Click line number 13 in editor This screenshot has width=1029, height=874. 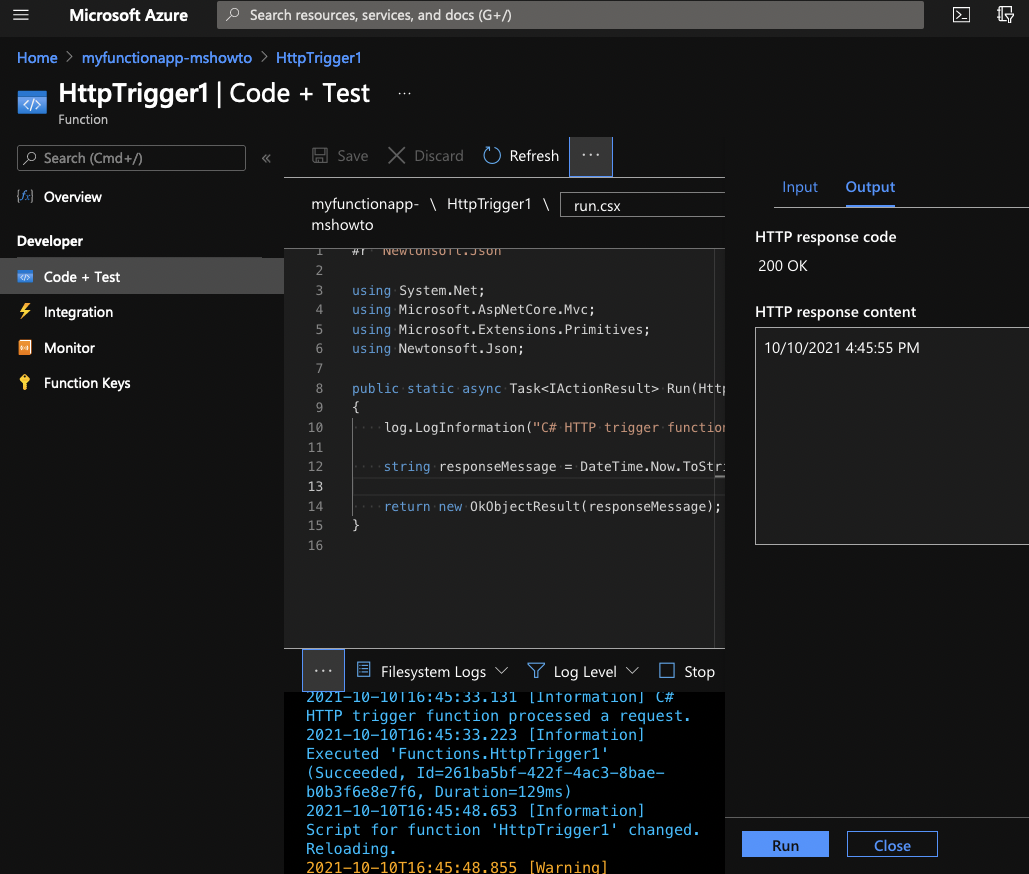[315, 486]
